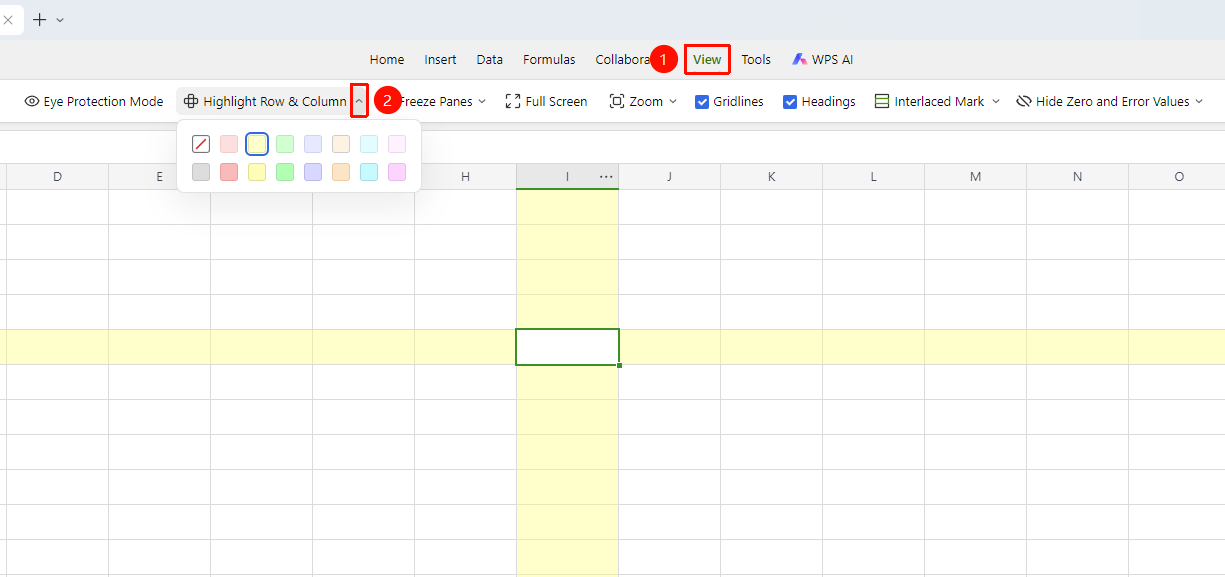
Task: Click the View tab
Action: click(x=707, y=59)
